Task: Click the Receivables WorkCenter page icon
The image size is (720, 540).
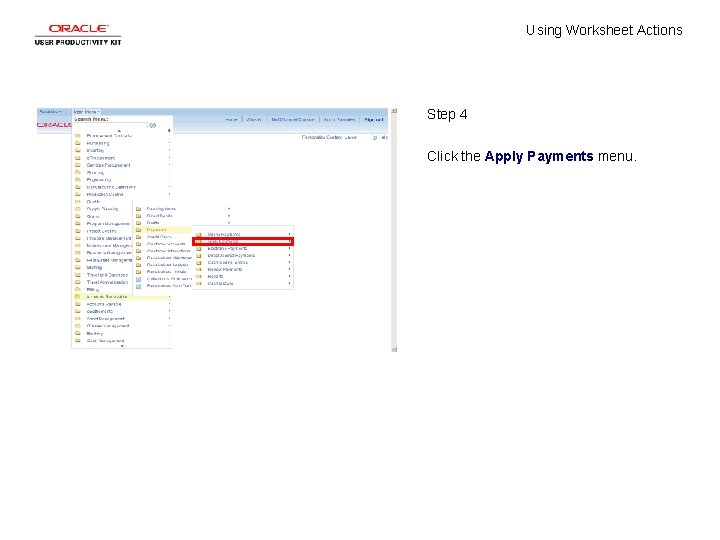Action: click(138, 286)
